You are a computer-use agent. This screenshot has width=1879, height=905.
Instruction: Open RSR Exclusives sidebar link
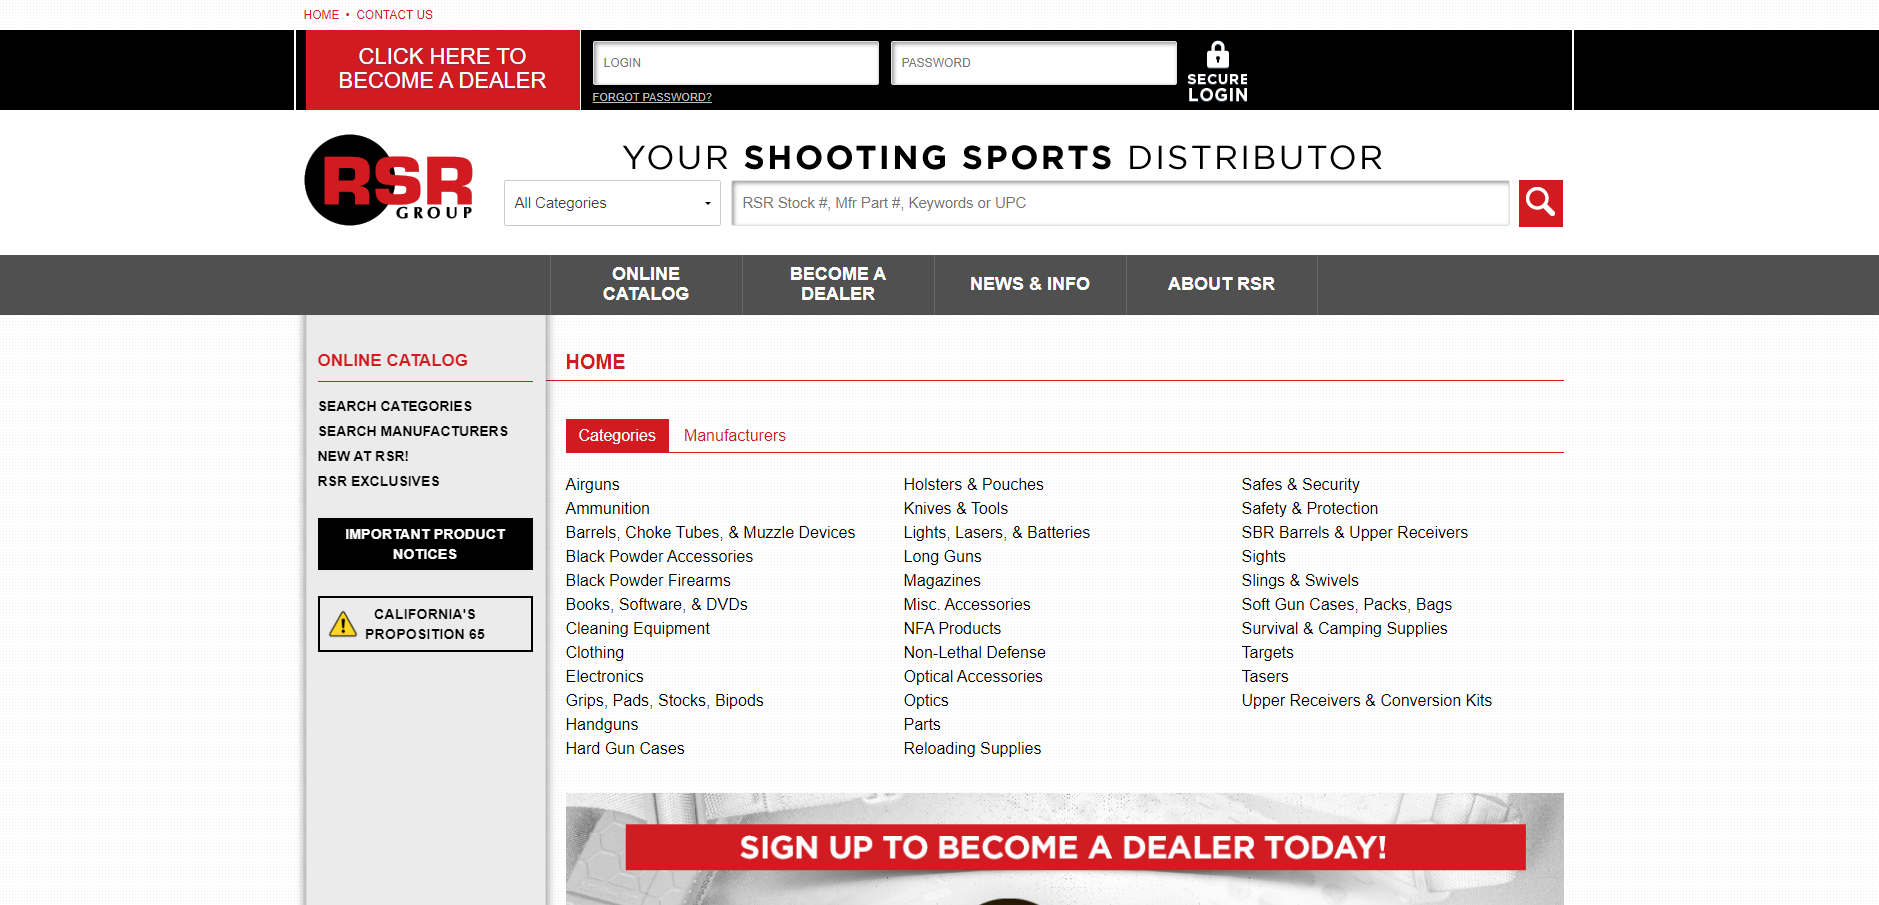coord(379,481)
